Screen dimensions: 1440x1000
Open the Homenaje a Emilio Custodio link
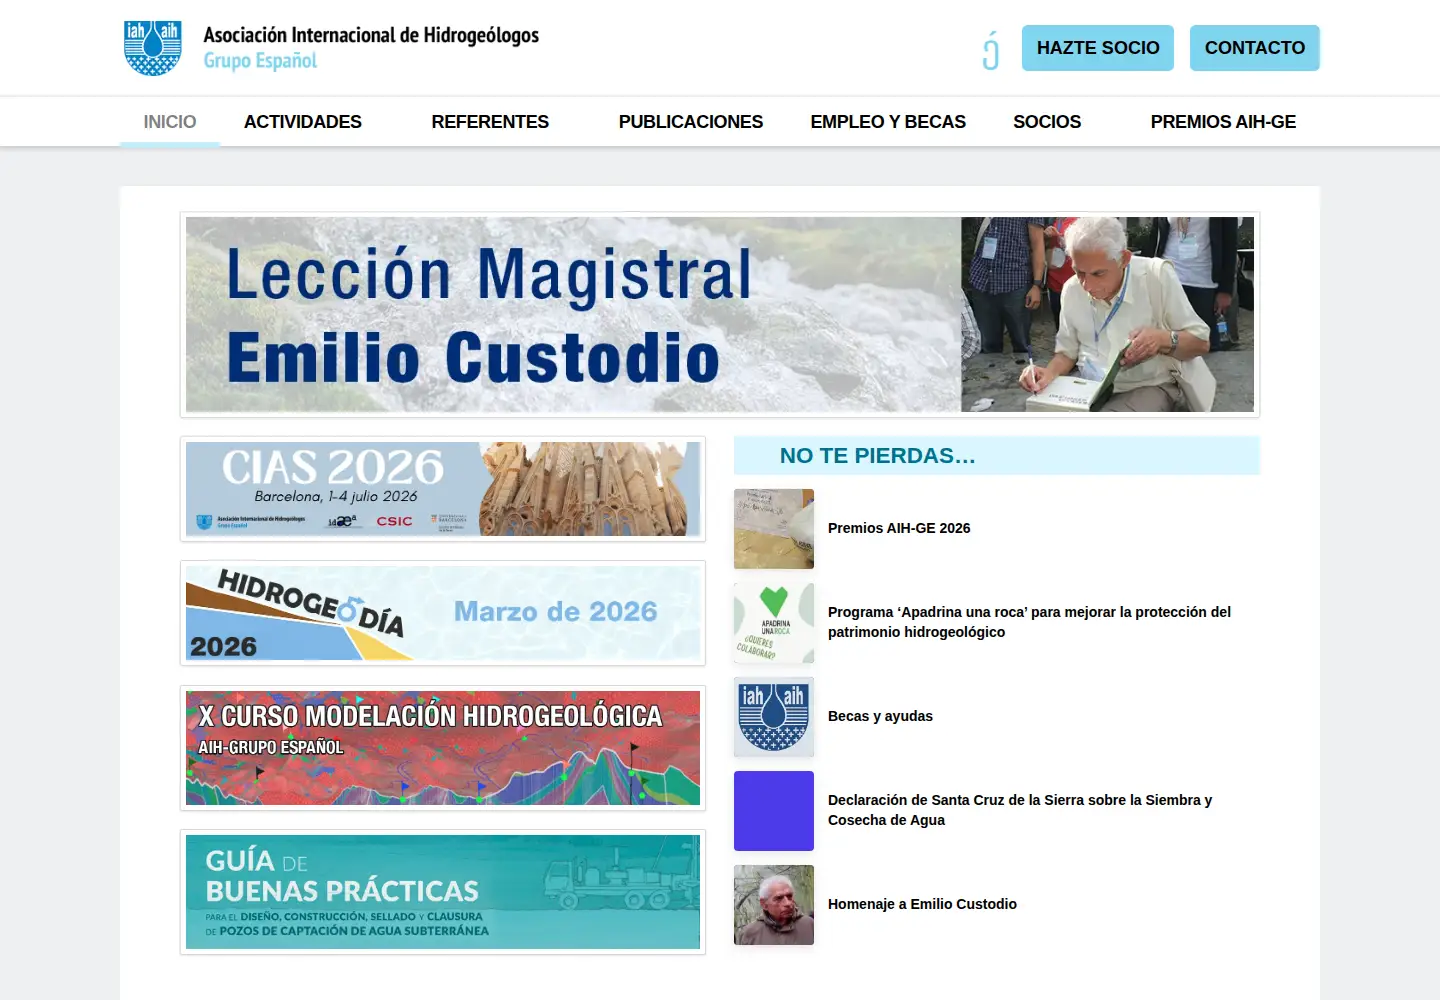click(x=922, y=904)
